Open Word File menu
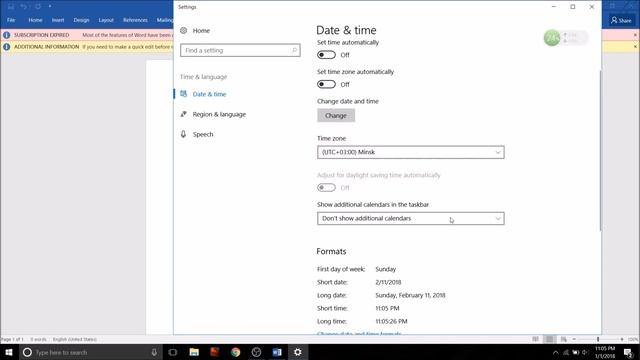The image size is (640, 360). click(11, 20)
